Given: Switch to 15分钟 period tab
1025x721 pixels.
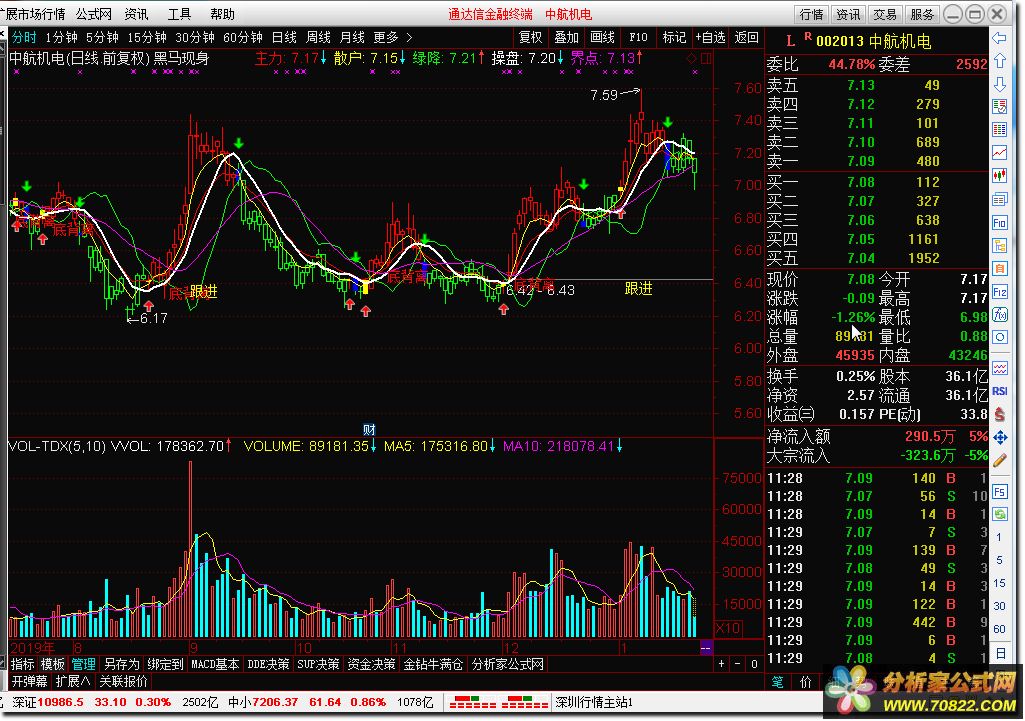Looking at the screenshot, I should pos(147,37).
